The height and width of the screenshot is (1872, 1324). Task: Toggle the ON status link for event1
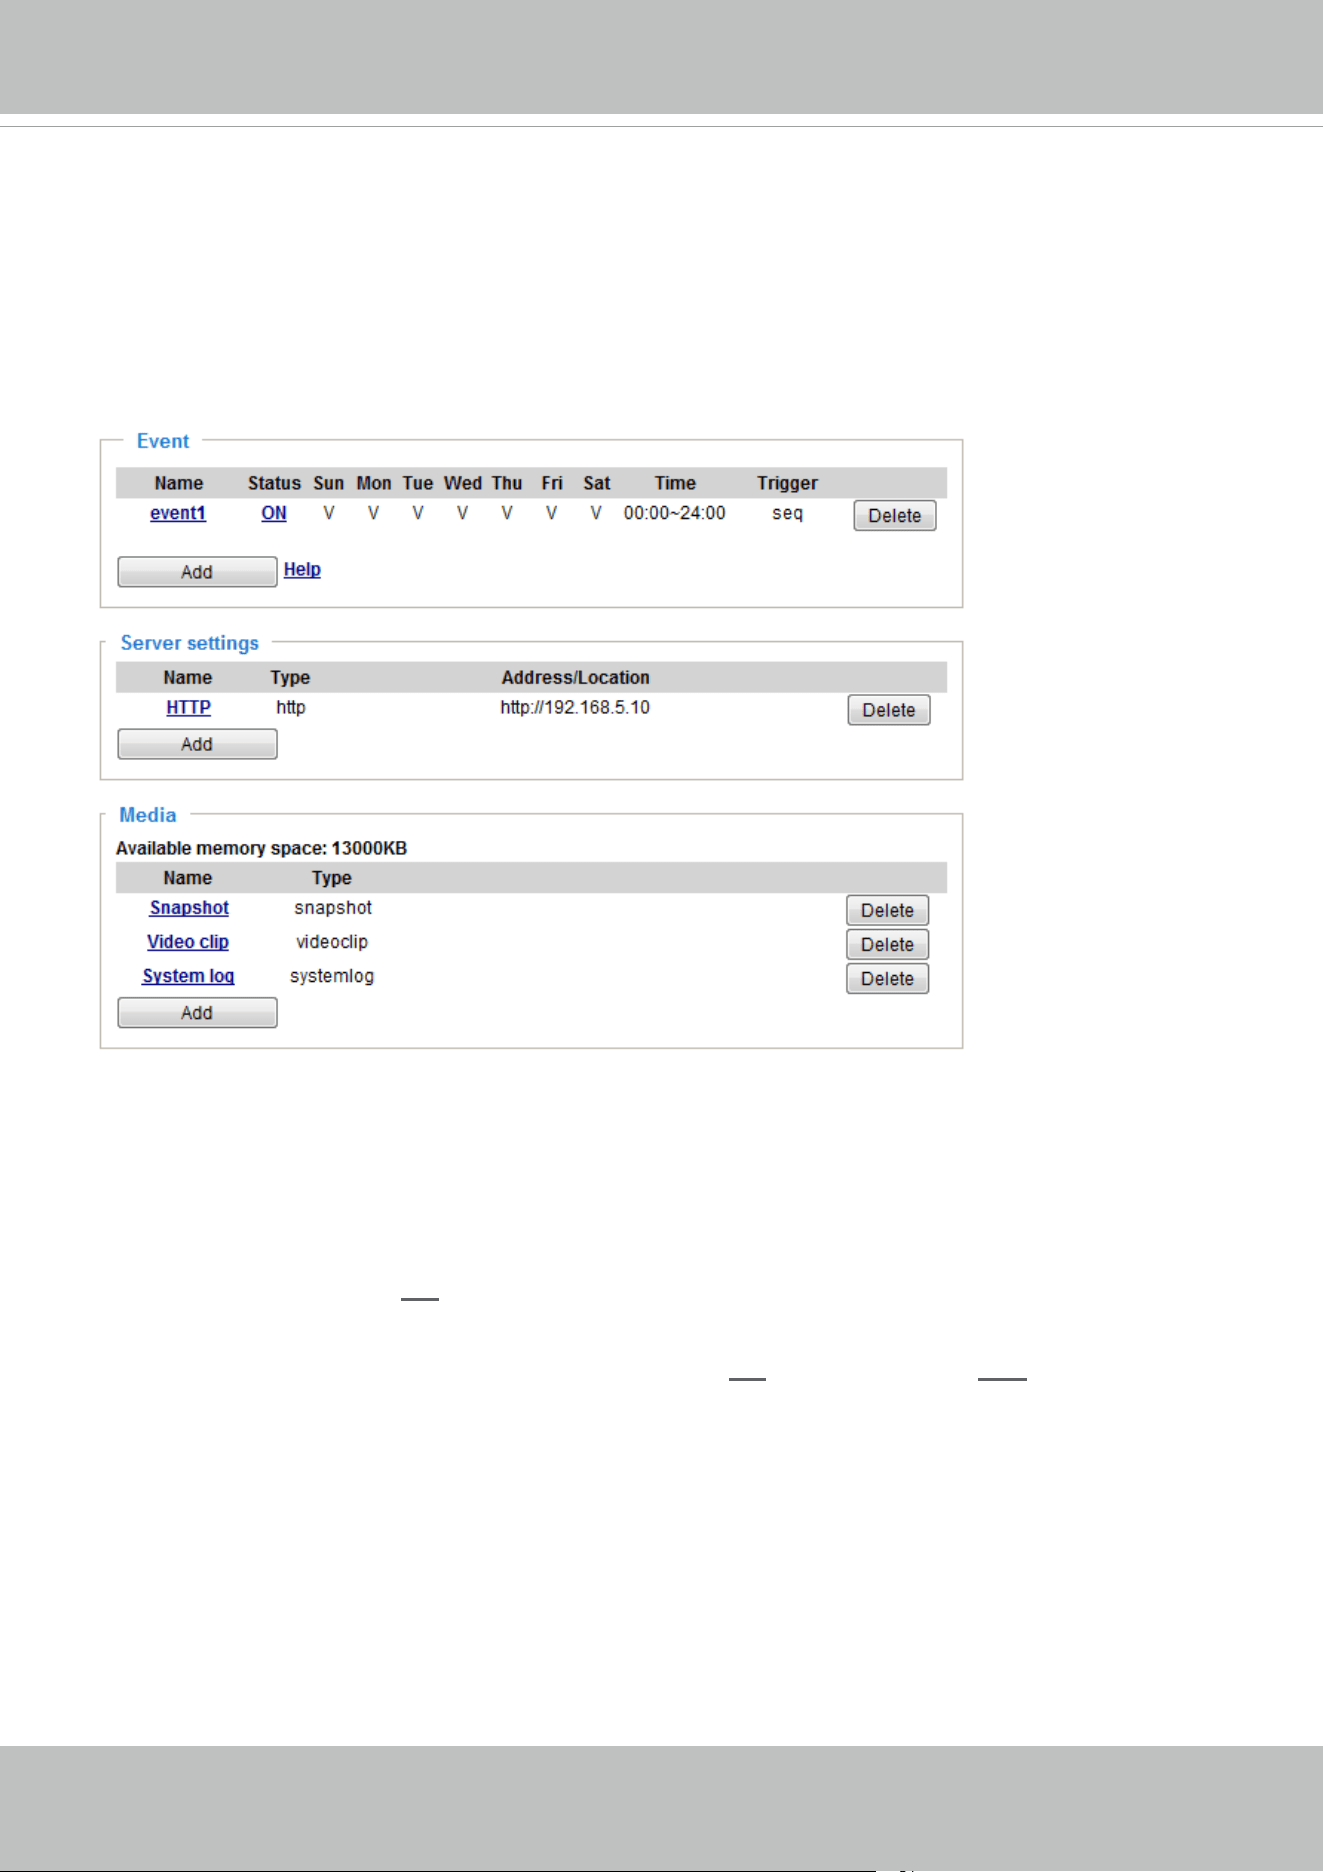(x=274, y=513)
